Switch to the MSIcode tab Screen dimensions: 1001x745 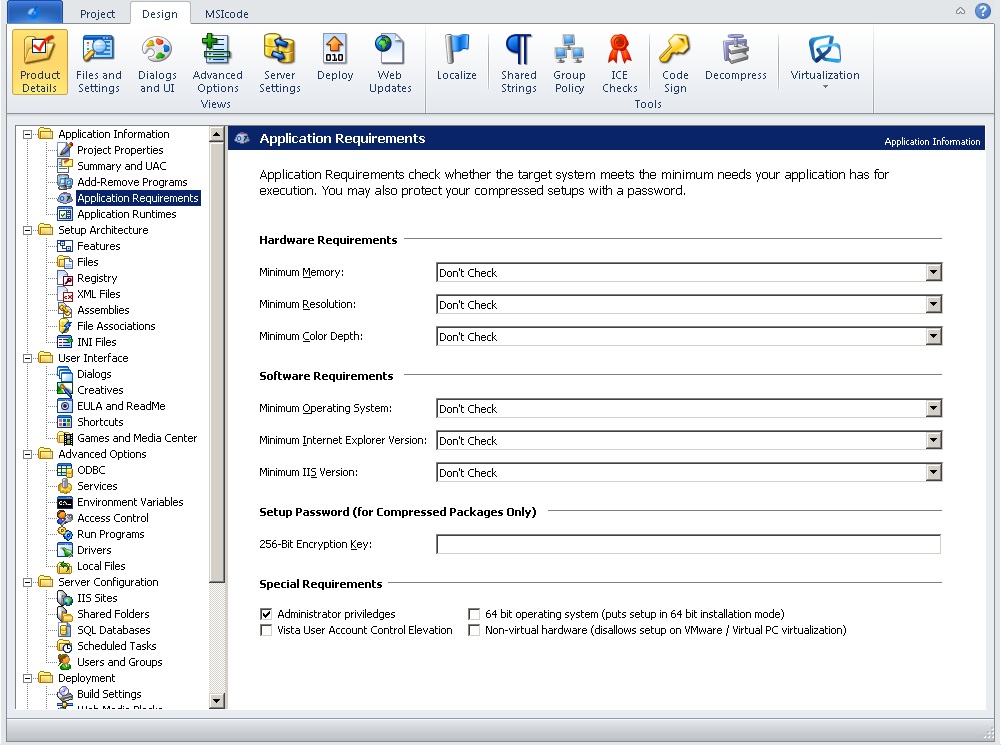(227, 14)
